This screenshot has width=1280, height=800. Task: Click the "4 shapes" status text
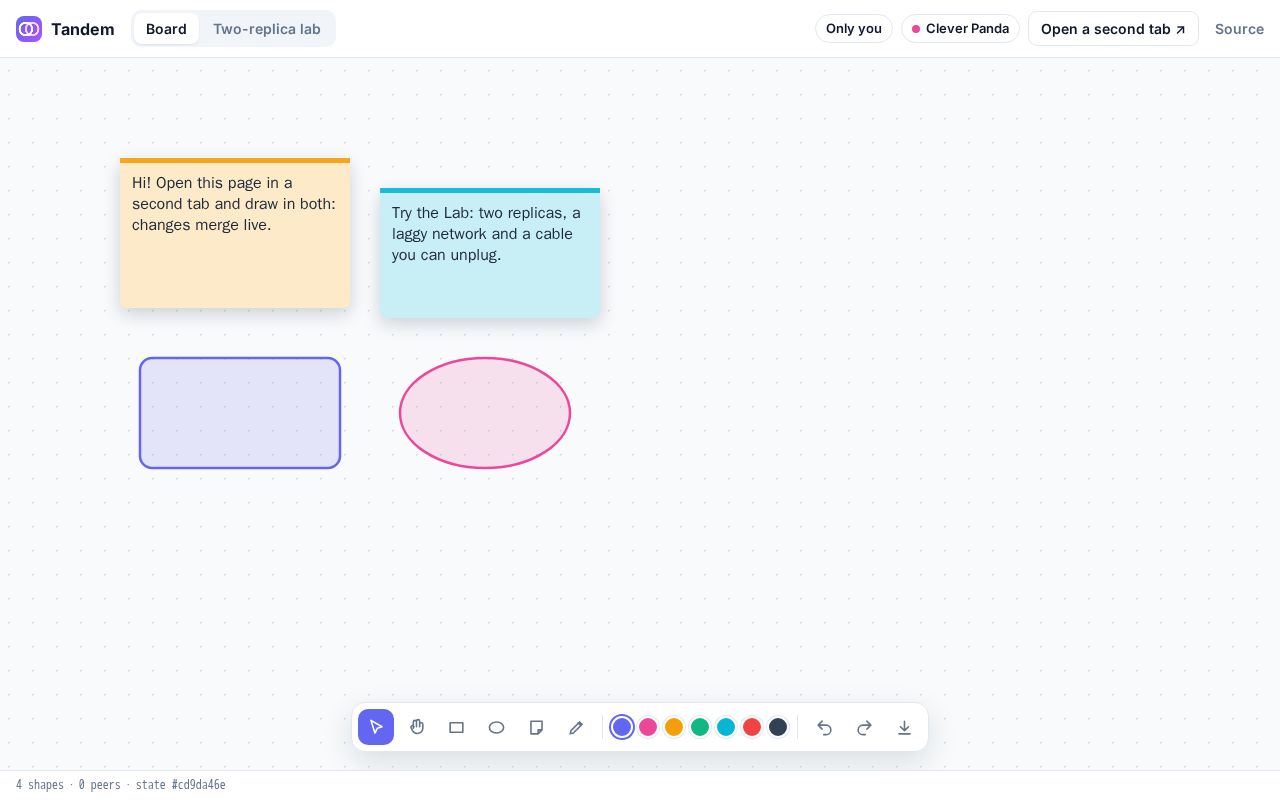point(40,785)
